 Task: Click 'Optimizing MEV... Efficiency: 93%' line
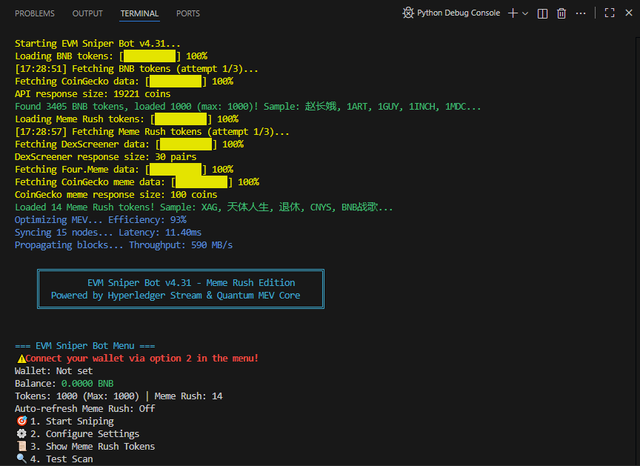100,220
